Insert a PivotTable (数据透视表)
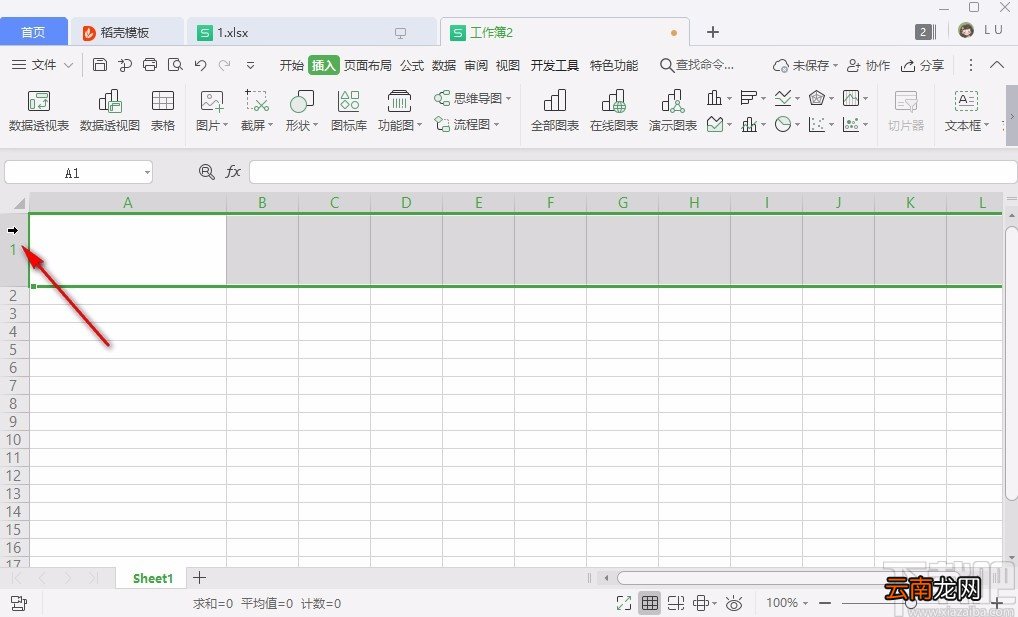 [39, 111]
